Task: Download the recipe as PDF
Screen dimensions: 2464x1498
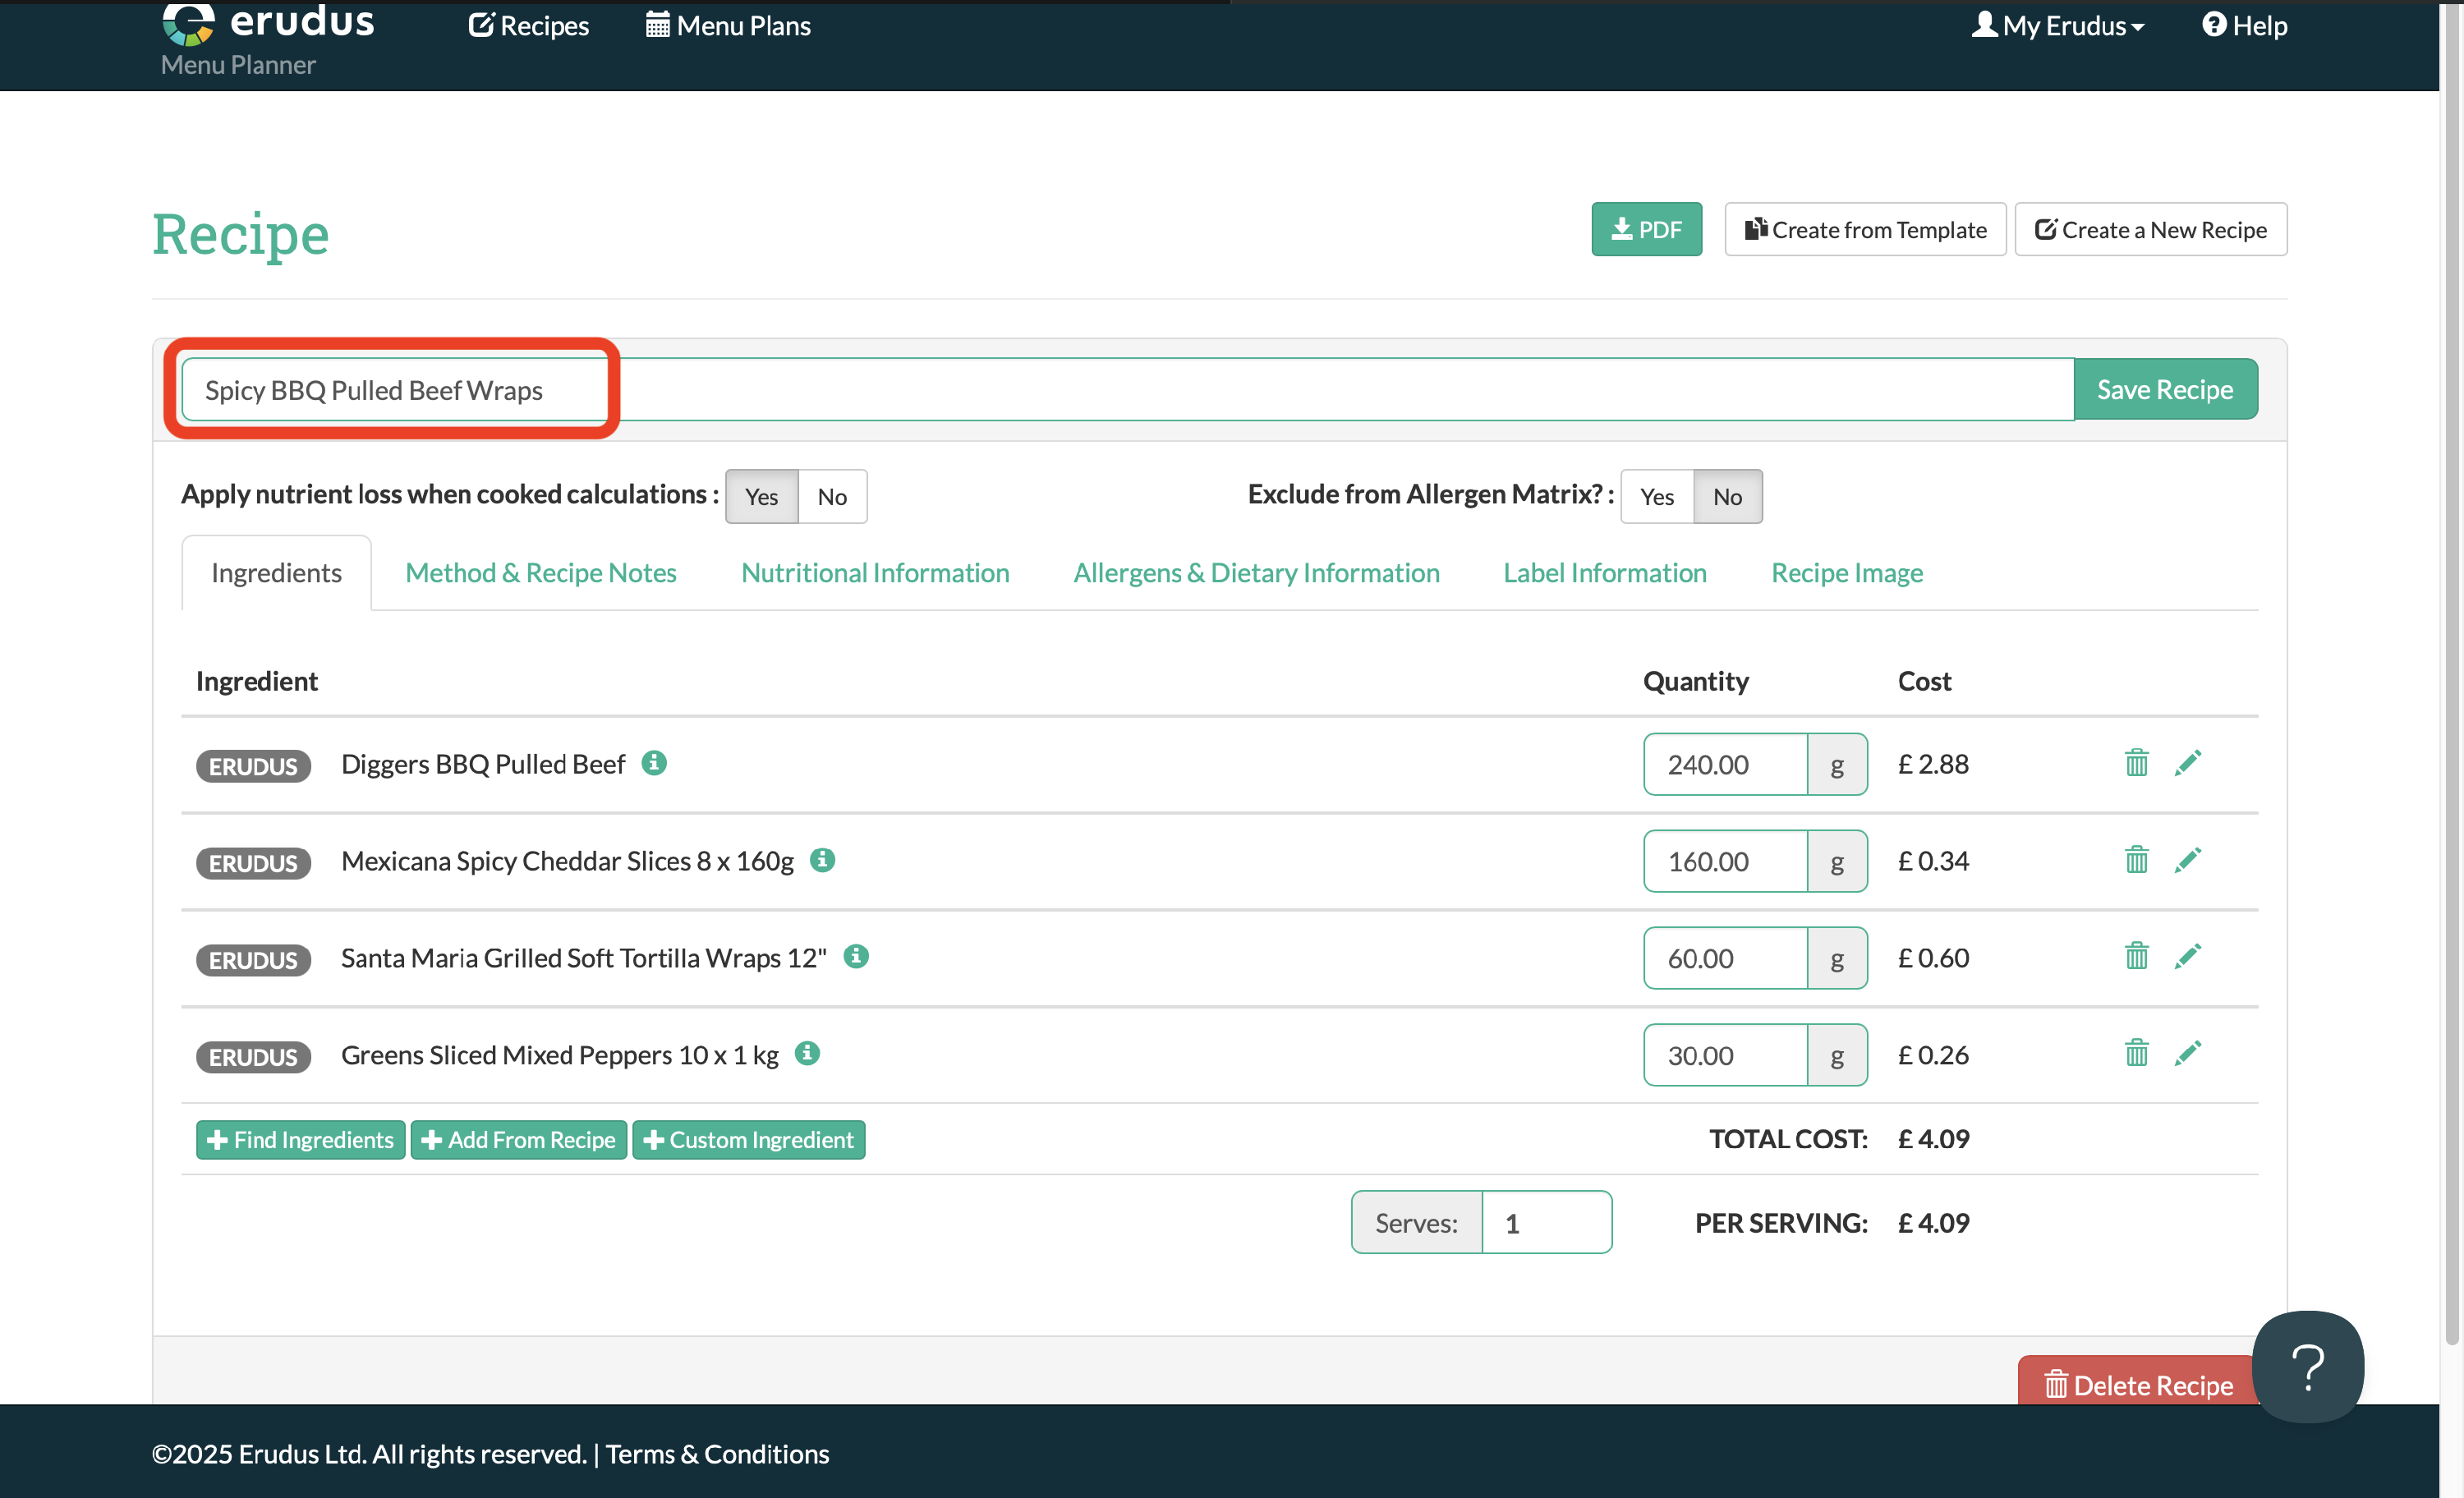Action: (1646, 230)
